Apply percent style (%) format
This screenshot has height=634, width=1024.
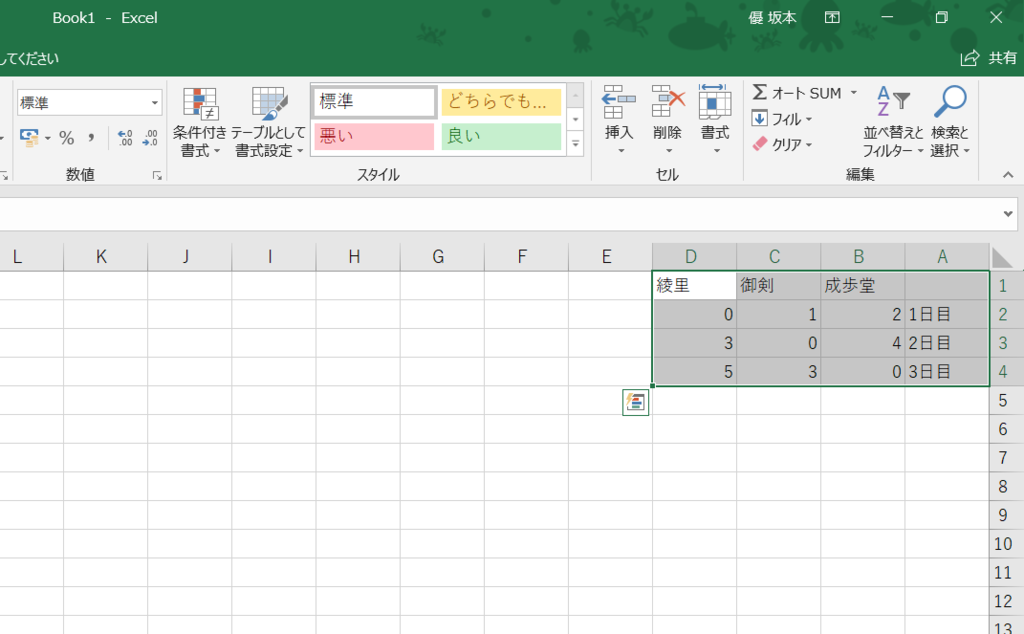pyautogui.click(x=67, y=138)
